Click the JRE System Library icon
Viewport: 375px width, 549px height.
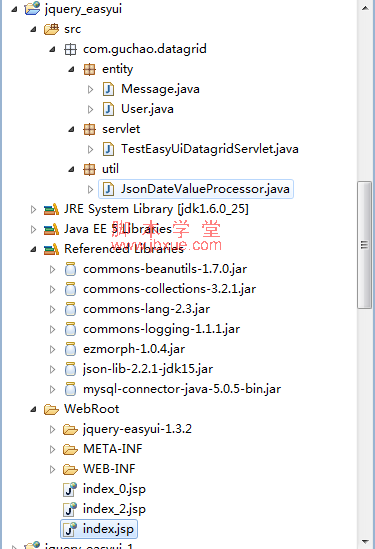[51, 209]
